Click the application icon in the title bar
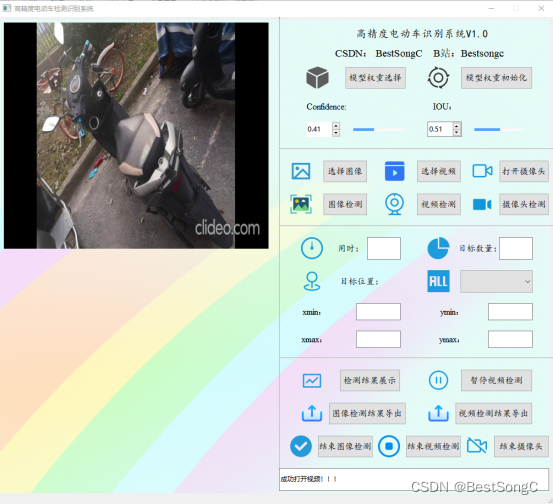The image size is (553, 504). point(7,8)
